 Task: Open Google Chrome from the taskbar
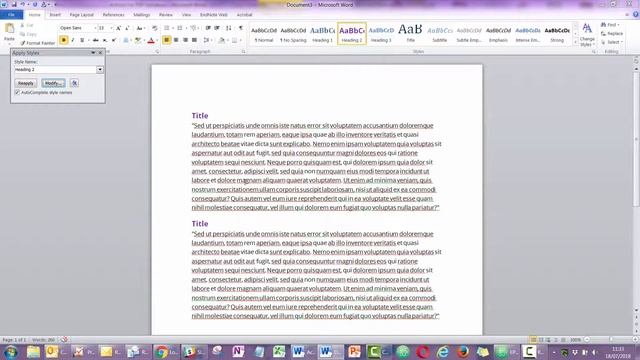[162, 351]
